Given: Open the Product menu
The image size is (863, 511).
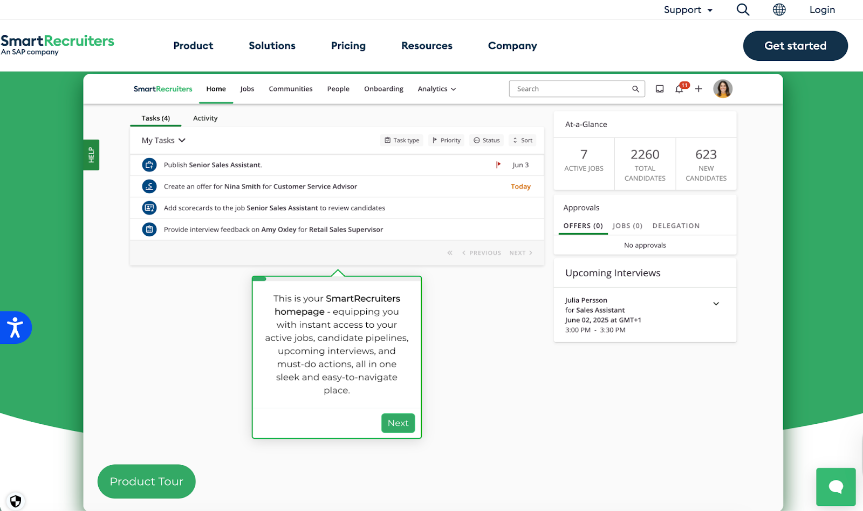Looking at the screenshot, I should (193, 46).
